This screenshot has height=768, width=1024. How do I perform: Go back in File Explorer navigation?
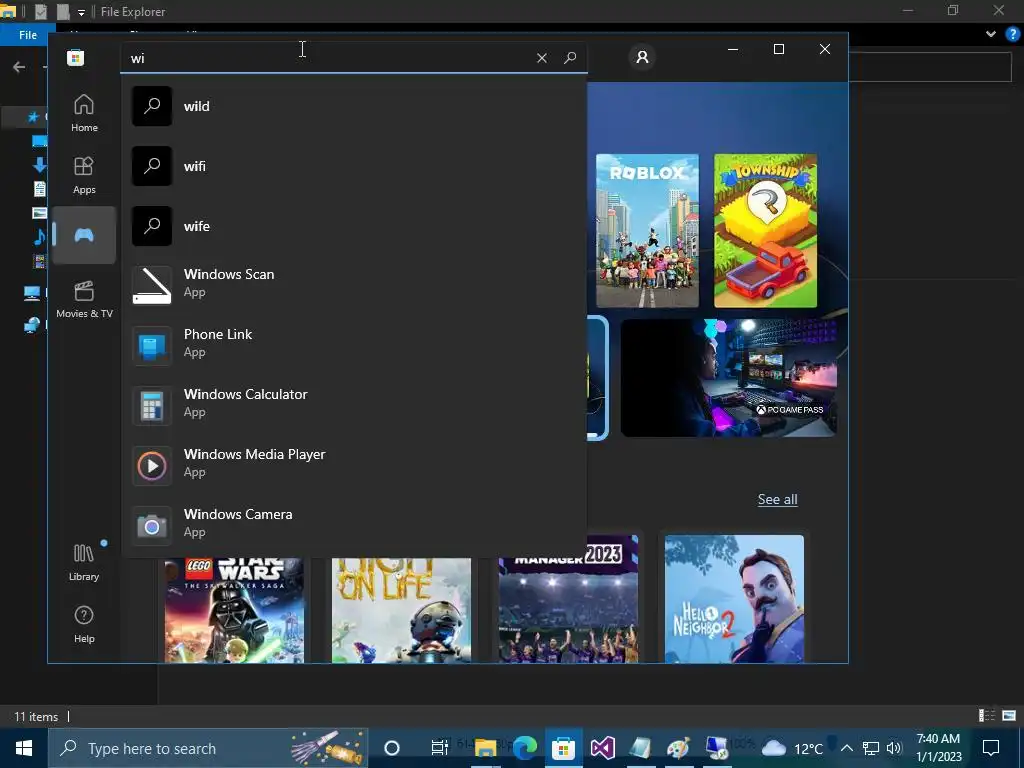click(x=19, y=67)
